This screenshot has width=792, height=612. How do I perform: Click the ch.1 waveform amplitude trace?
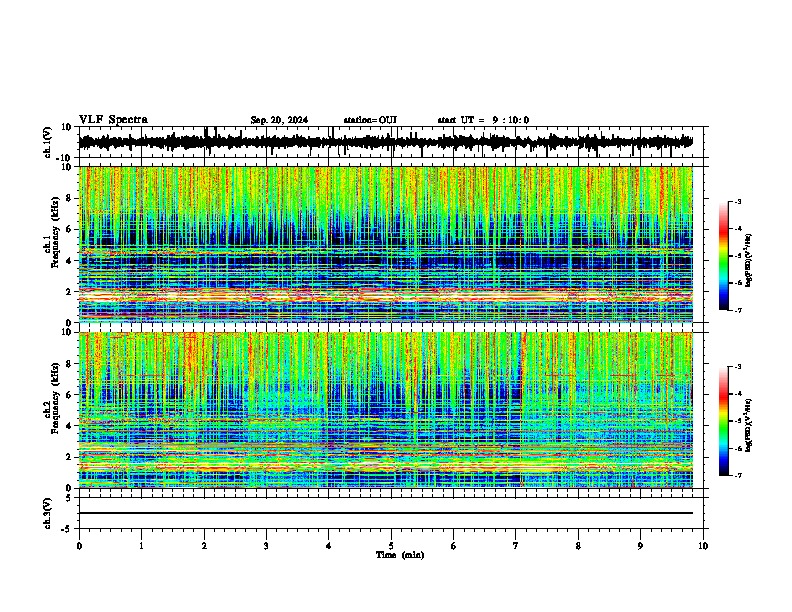386,142
